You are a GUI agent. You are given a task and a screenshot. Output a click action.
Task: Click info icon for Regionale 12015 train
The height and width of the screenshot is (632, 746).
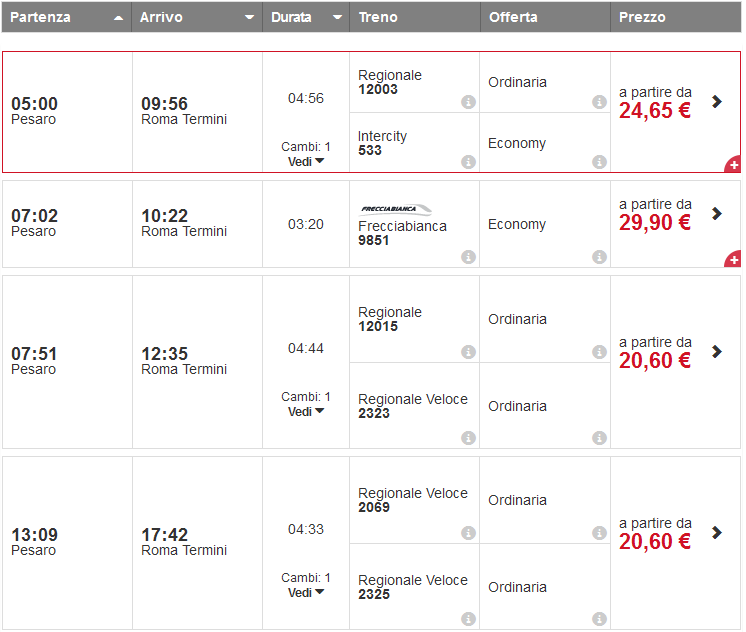(468, 352)
